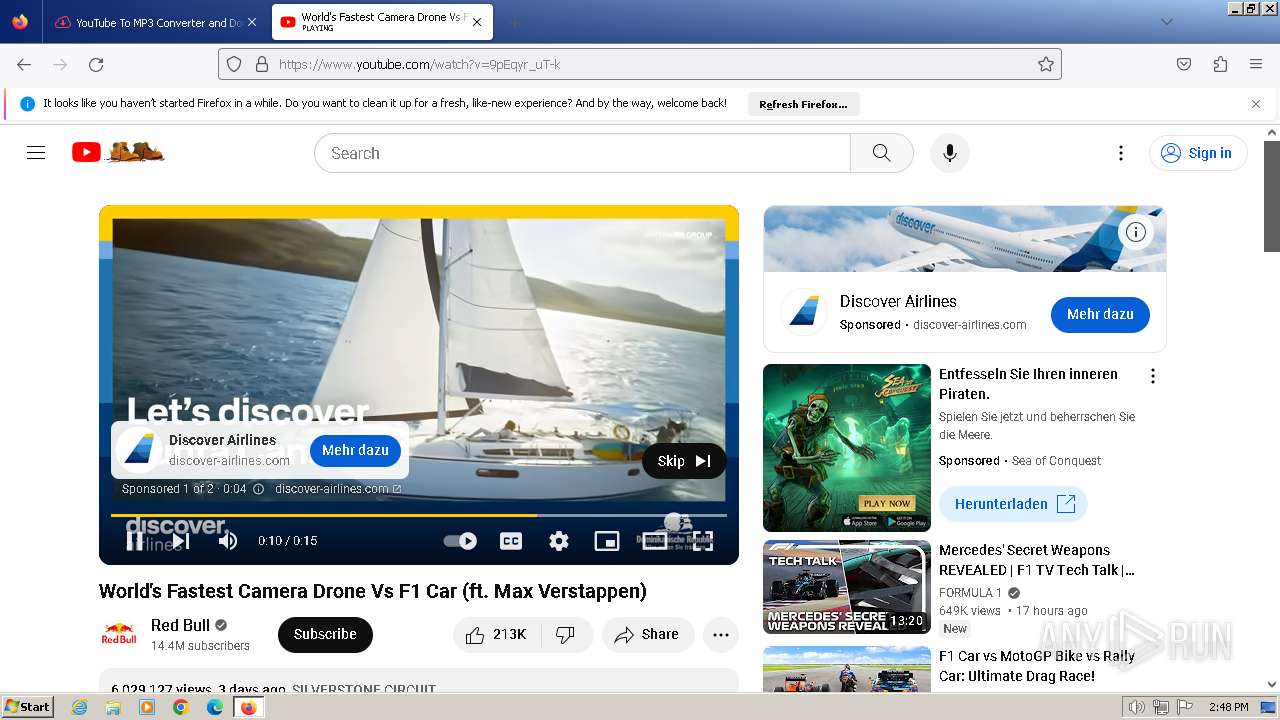Skip to the next video
This screenshot has width=1280, height=720.
click(181, 541)
